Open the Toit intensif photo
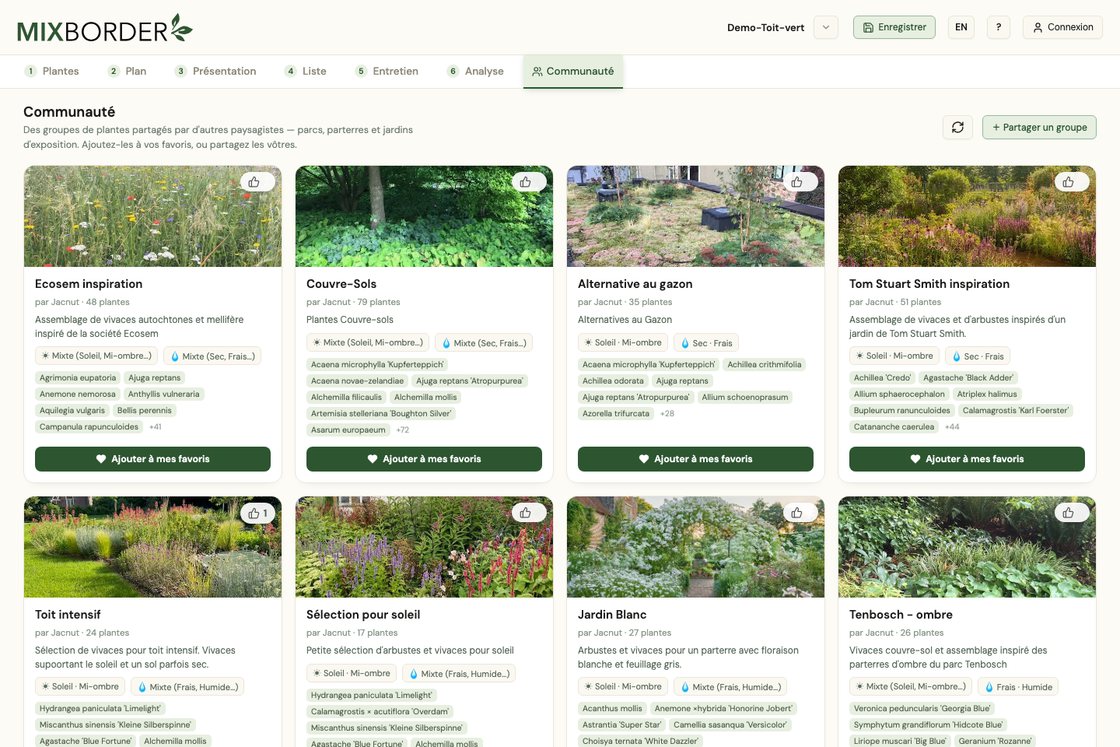Image resolution: width=1120 pixels, height=747 pixels. tap(153, 547)
